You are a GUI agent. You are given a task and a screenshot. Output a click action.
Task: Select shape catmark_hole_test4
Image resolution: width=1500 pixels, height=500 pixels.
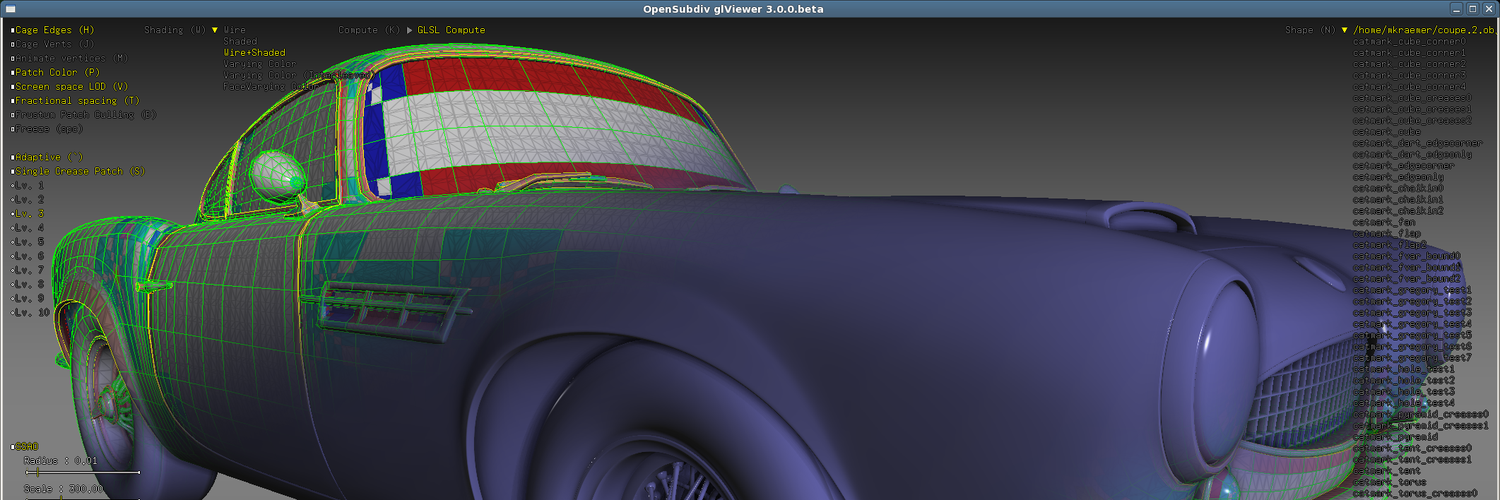(1404, 402)
